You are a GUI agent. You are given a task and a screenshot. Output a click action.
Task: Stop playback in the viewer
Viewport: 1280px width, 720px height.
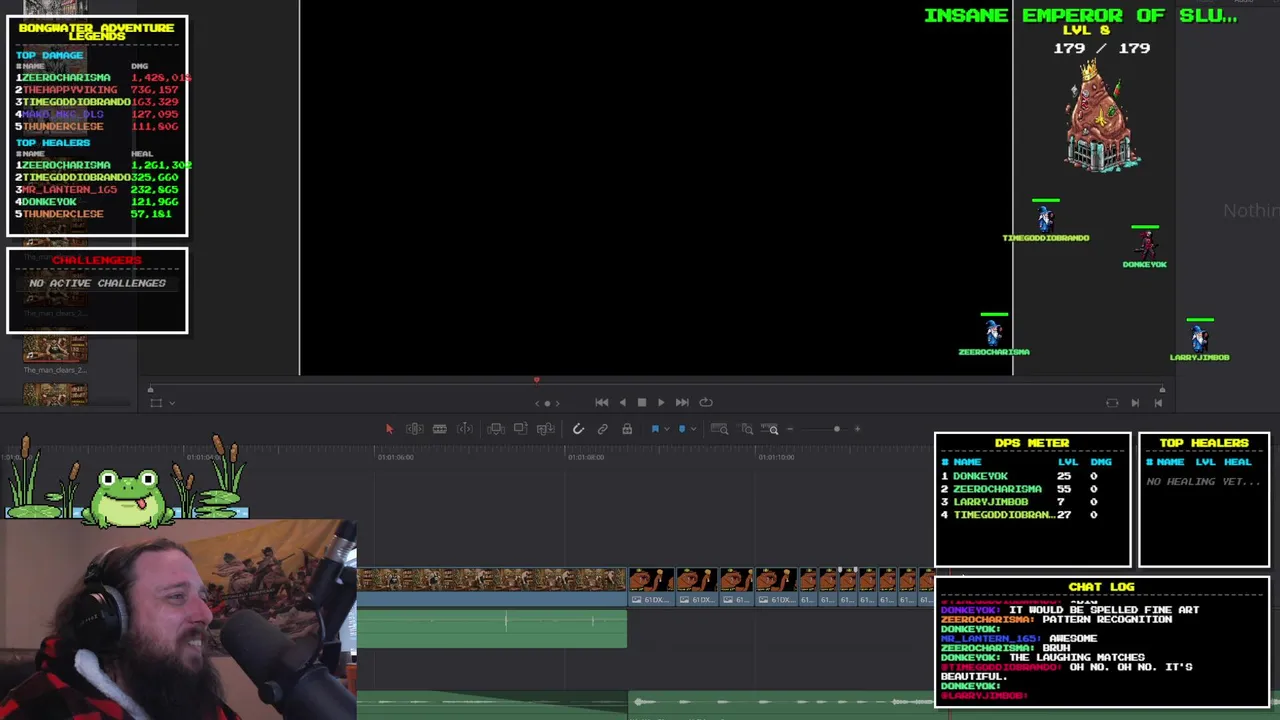641,402
